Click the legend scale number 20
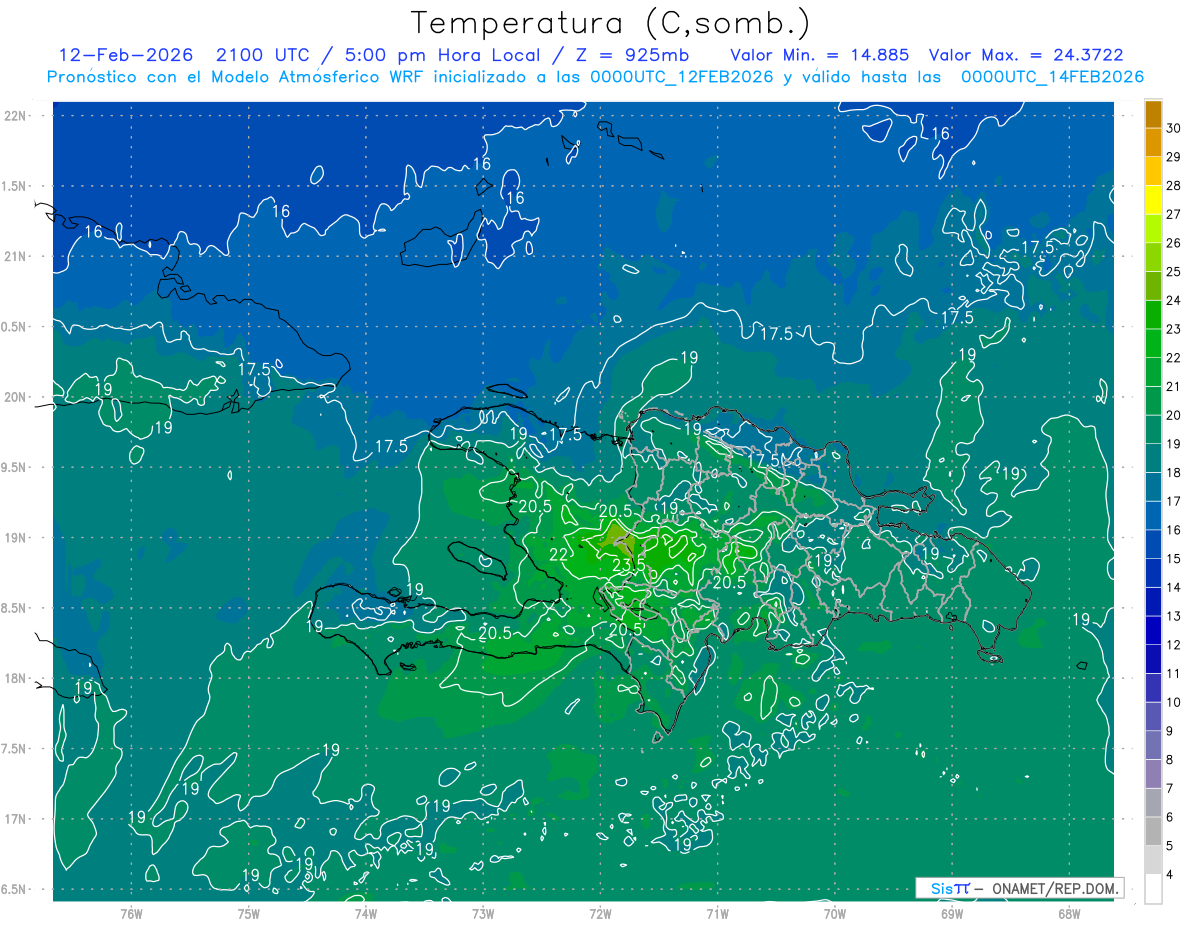Image resolution: width=1200 pixels, height=927 pixels. (x=1174, y=415)
